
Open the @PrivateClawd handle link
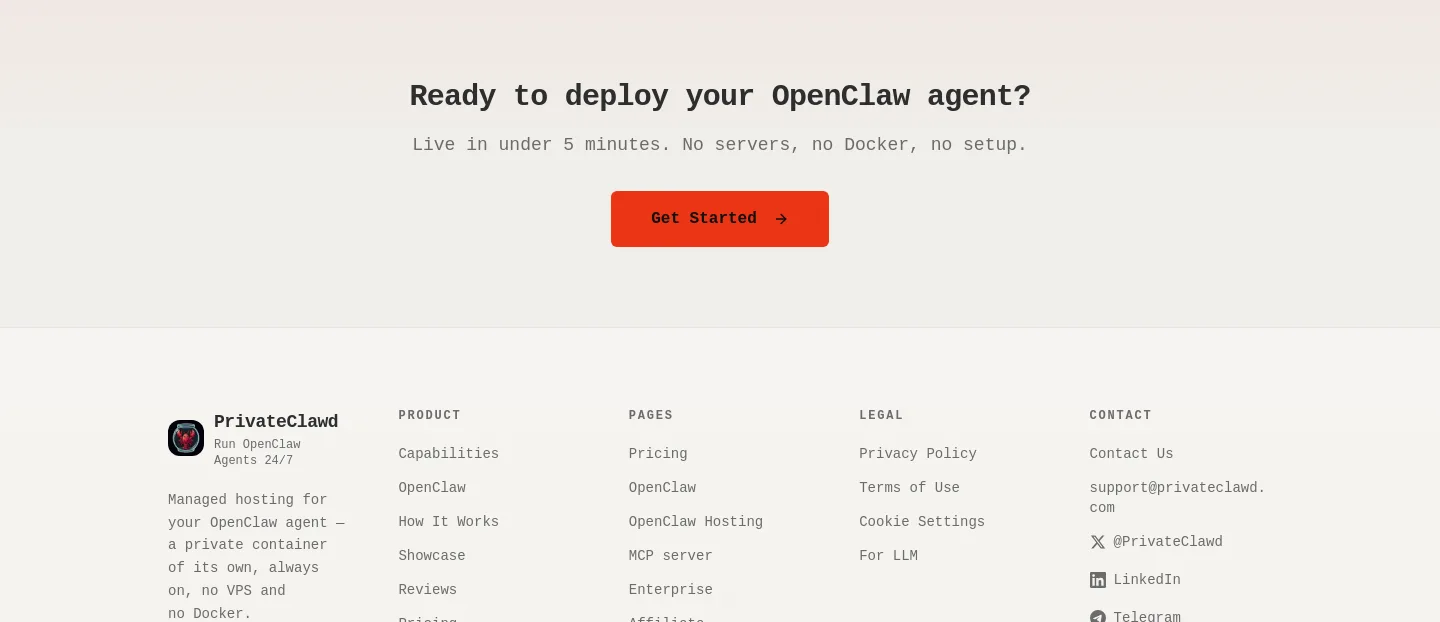pyautogui.click(x=1168, y=542)
